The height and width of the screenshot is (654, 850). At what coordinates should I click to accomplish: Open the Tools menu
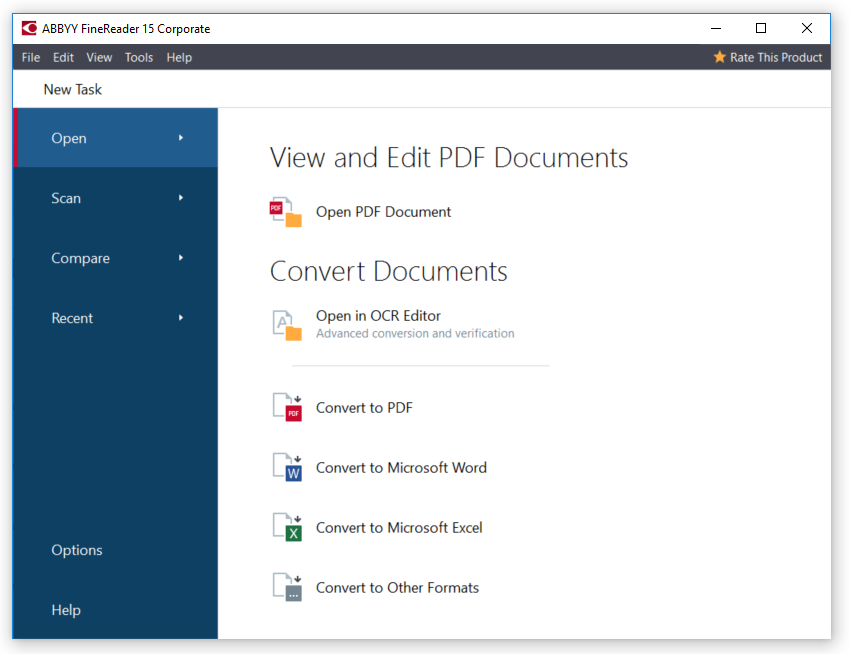139,57
